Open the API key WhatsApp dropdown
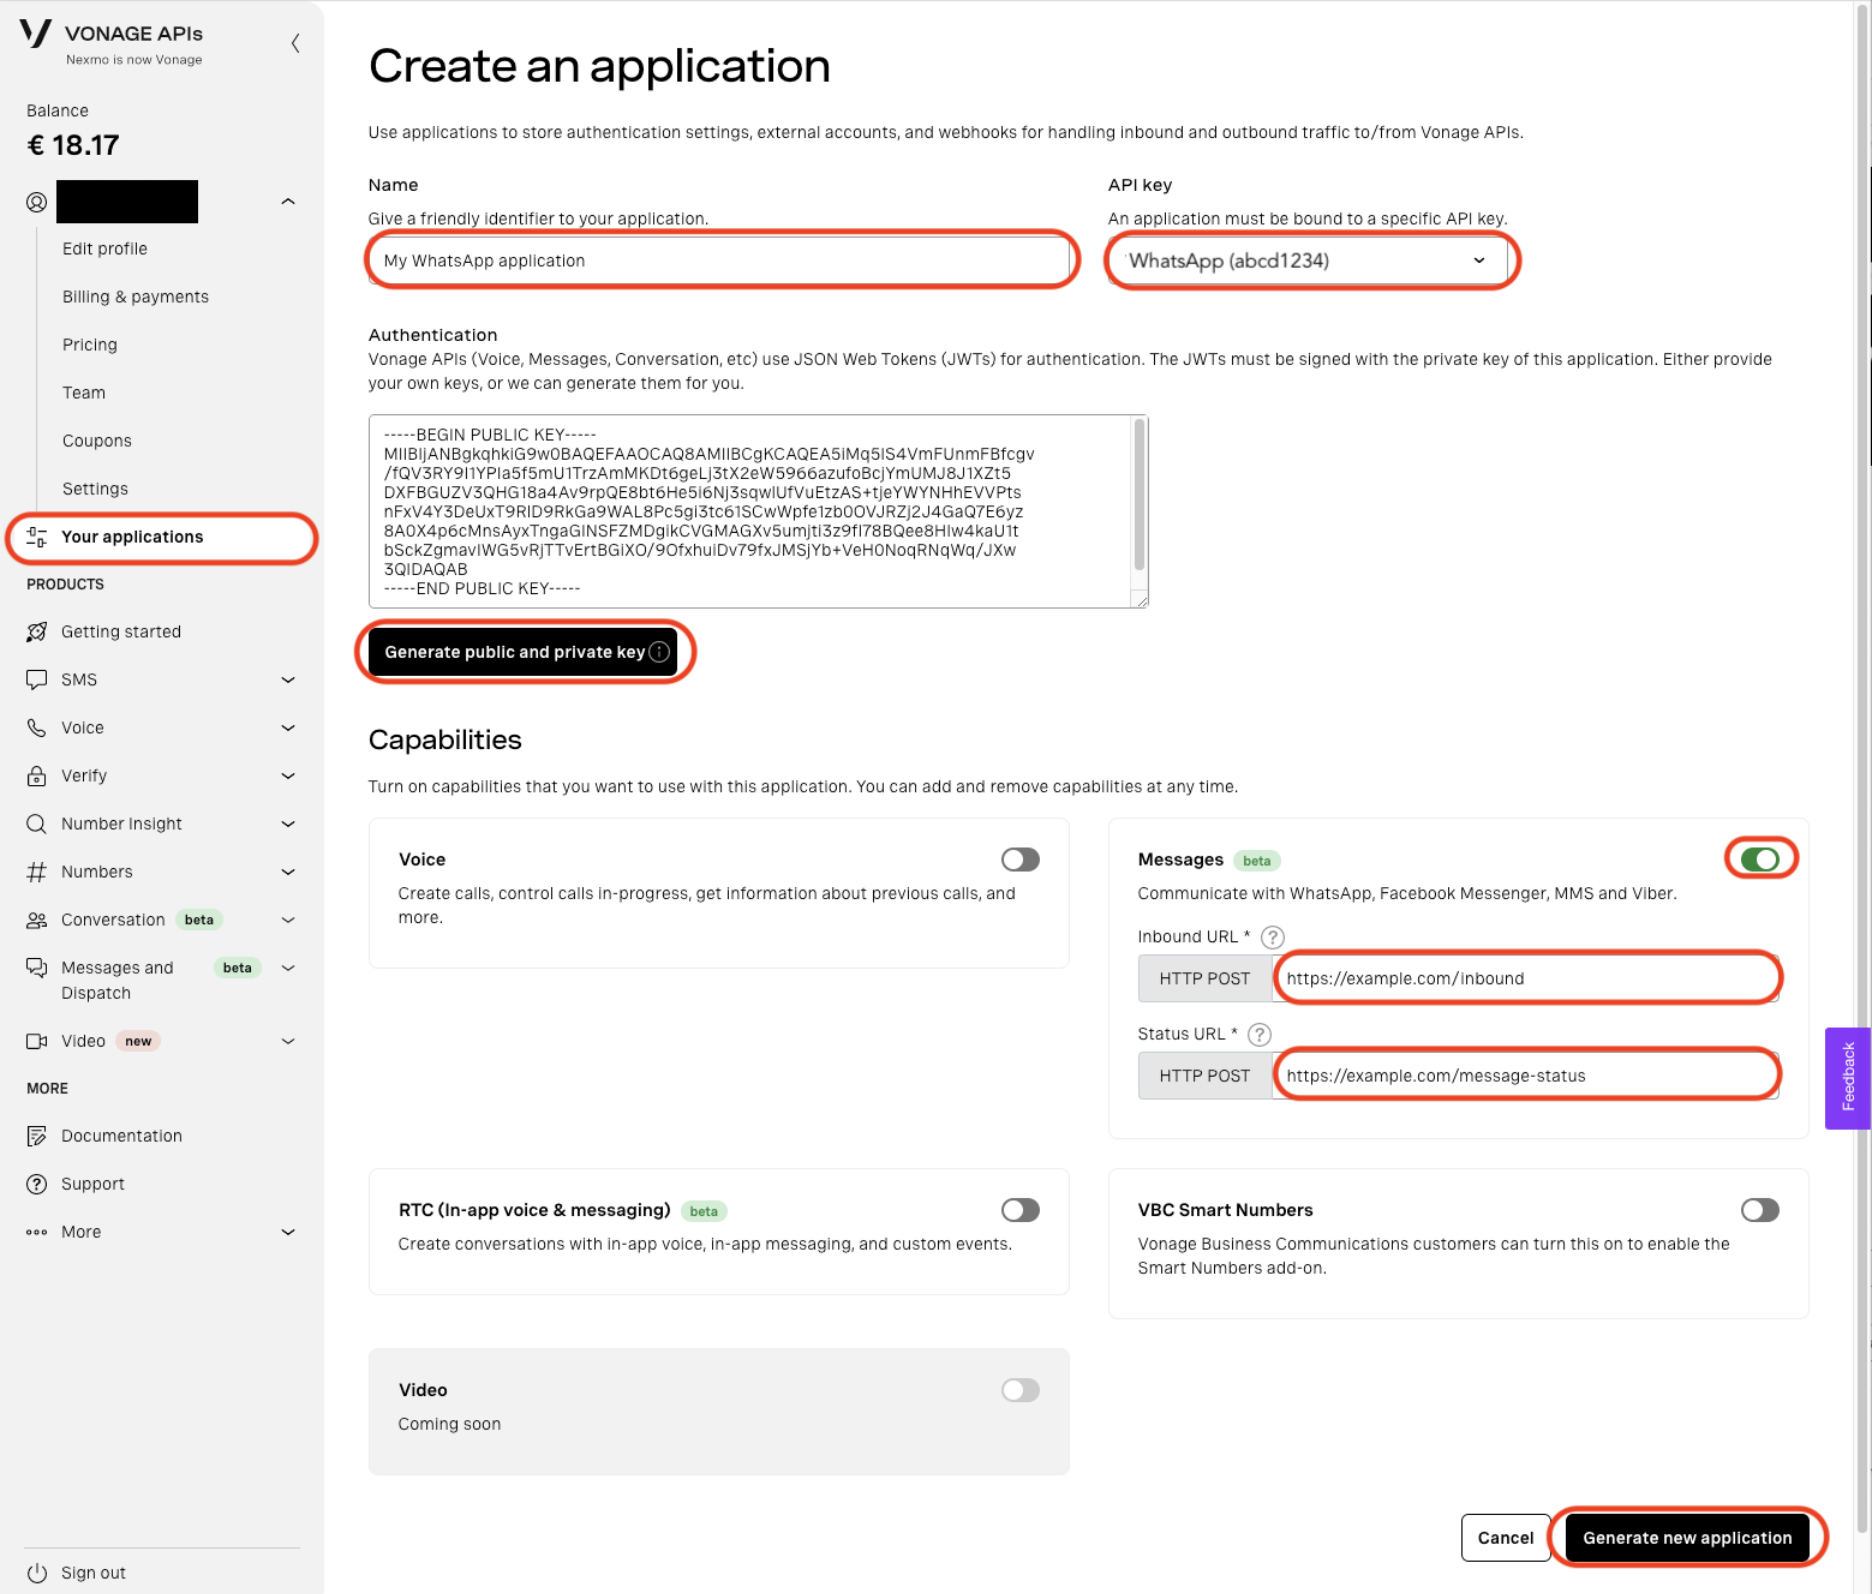The width and height of the screenshot is (1872, 1594). (x=1307, y=261)
